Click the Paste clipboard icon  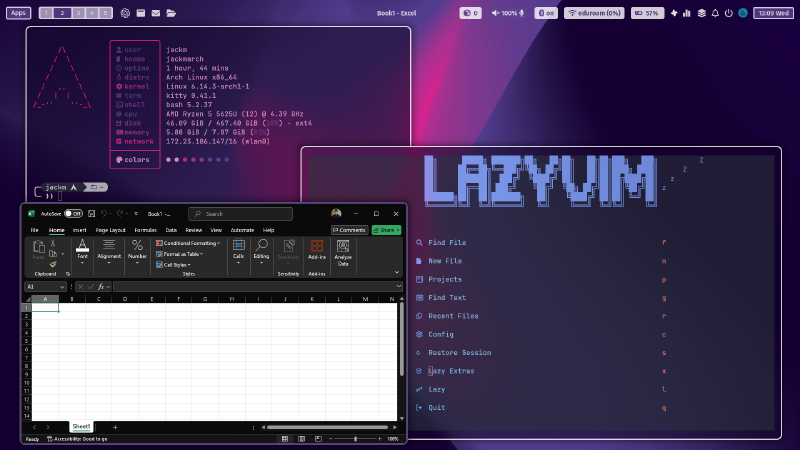pyautogui.click(x=38, y=247)
